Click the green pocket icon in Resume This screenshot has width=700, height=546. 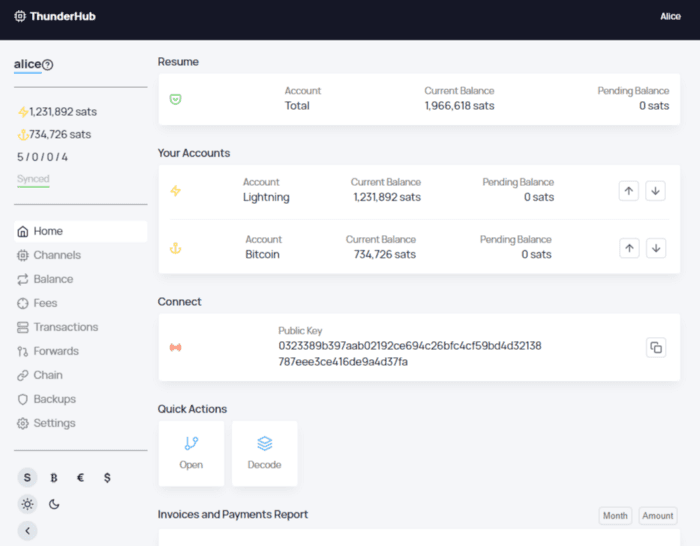175,99
